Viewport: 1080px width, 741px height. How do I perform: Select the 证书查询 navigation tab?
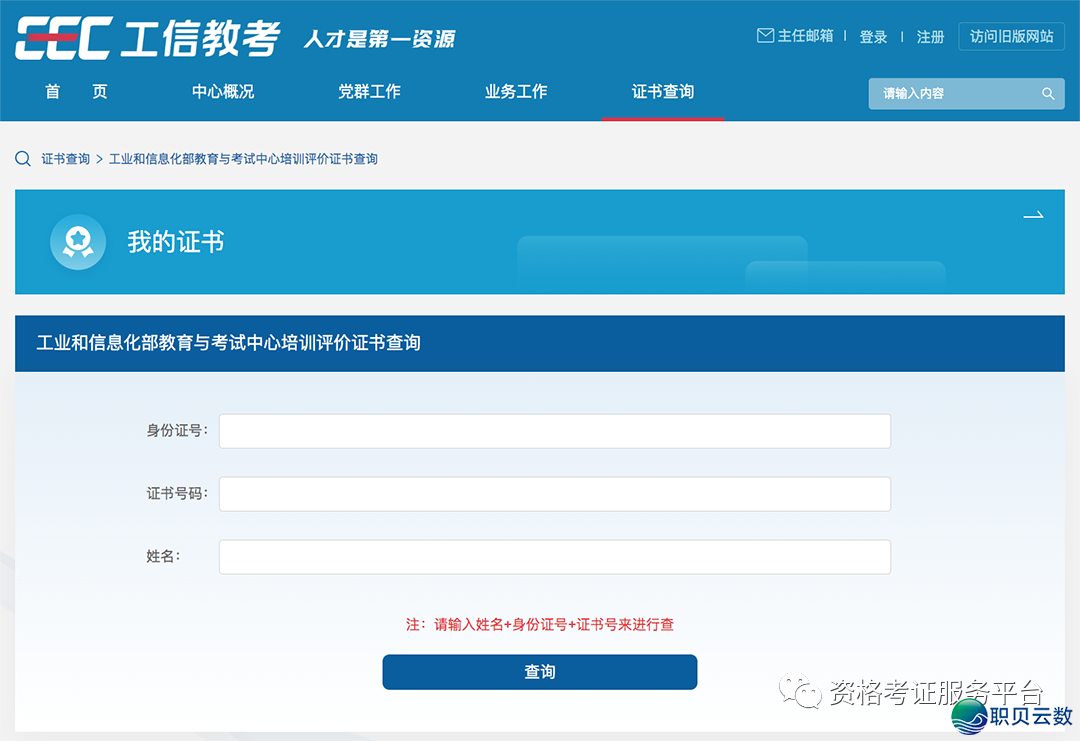(x=662, y=91)
